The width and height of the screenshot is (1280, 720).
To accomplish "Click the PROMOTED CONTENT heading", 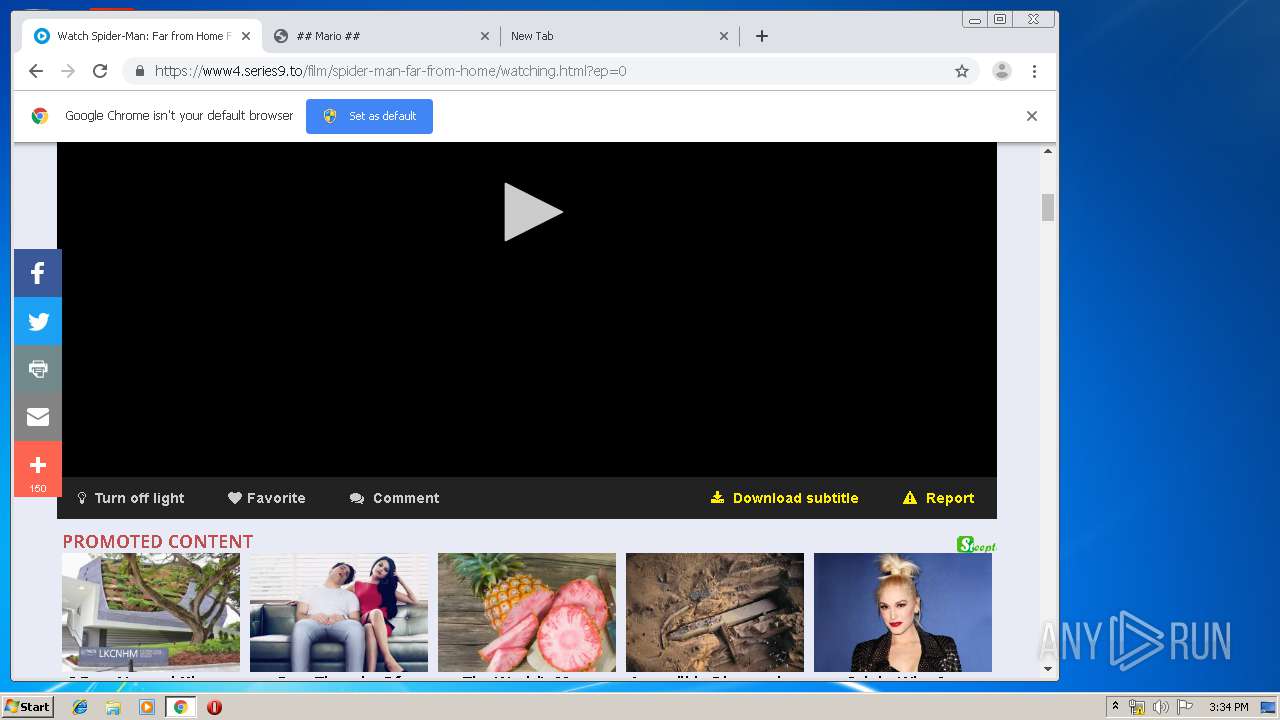I will 158,541.
